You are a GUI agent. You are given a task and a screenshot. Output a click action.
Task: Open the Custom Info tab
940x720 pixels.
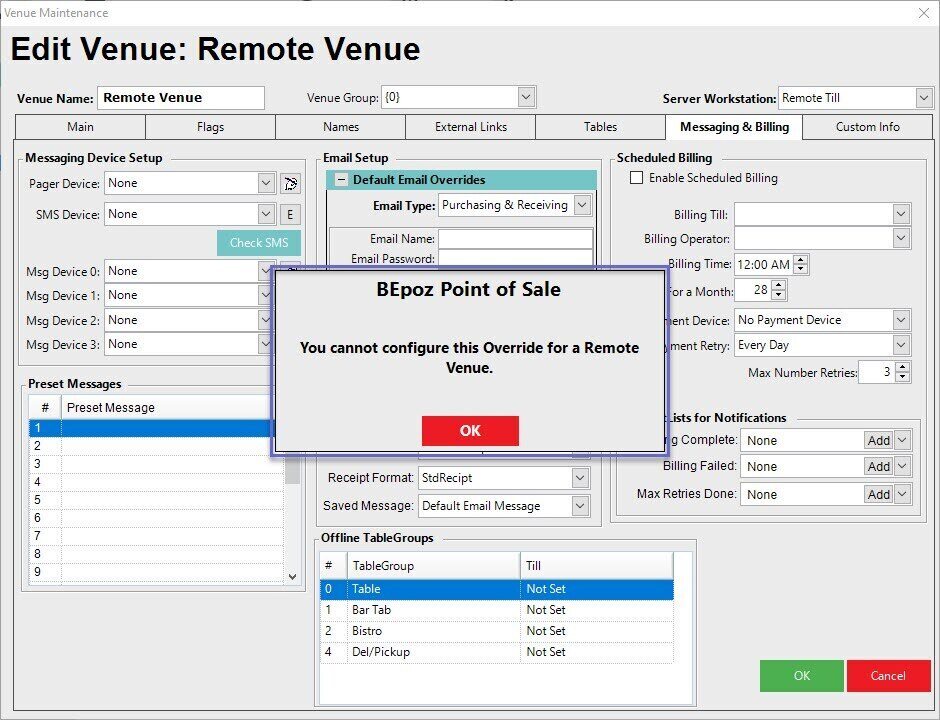(x=867, y=127)
